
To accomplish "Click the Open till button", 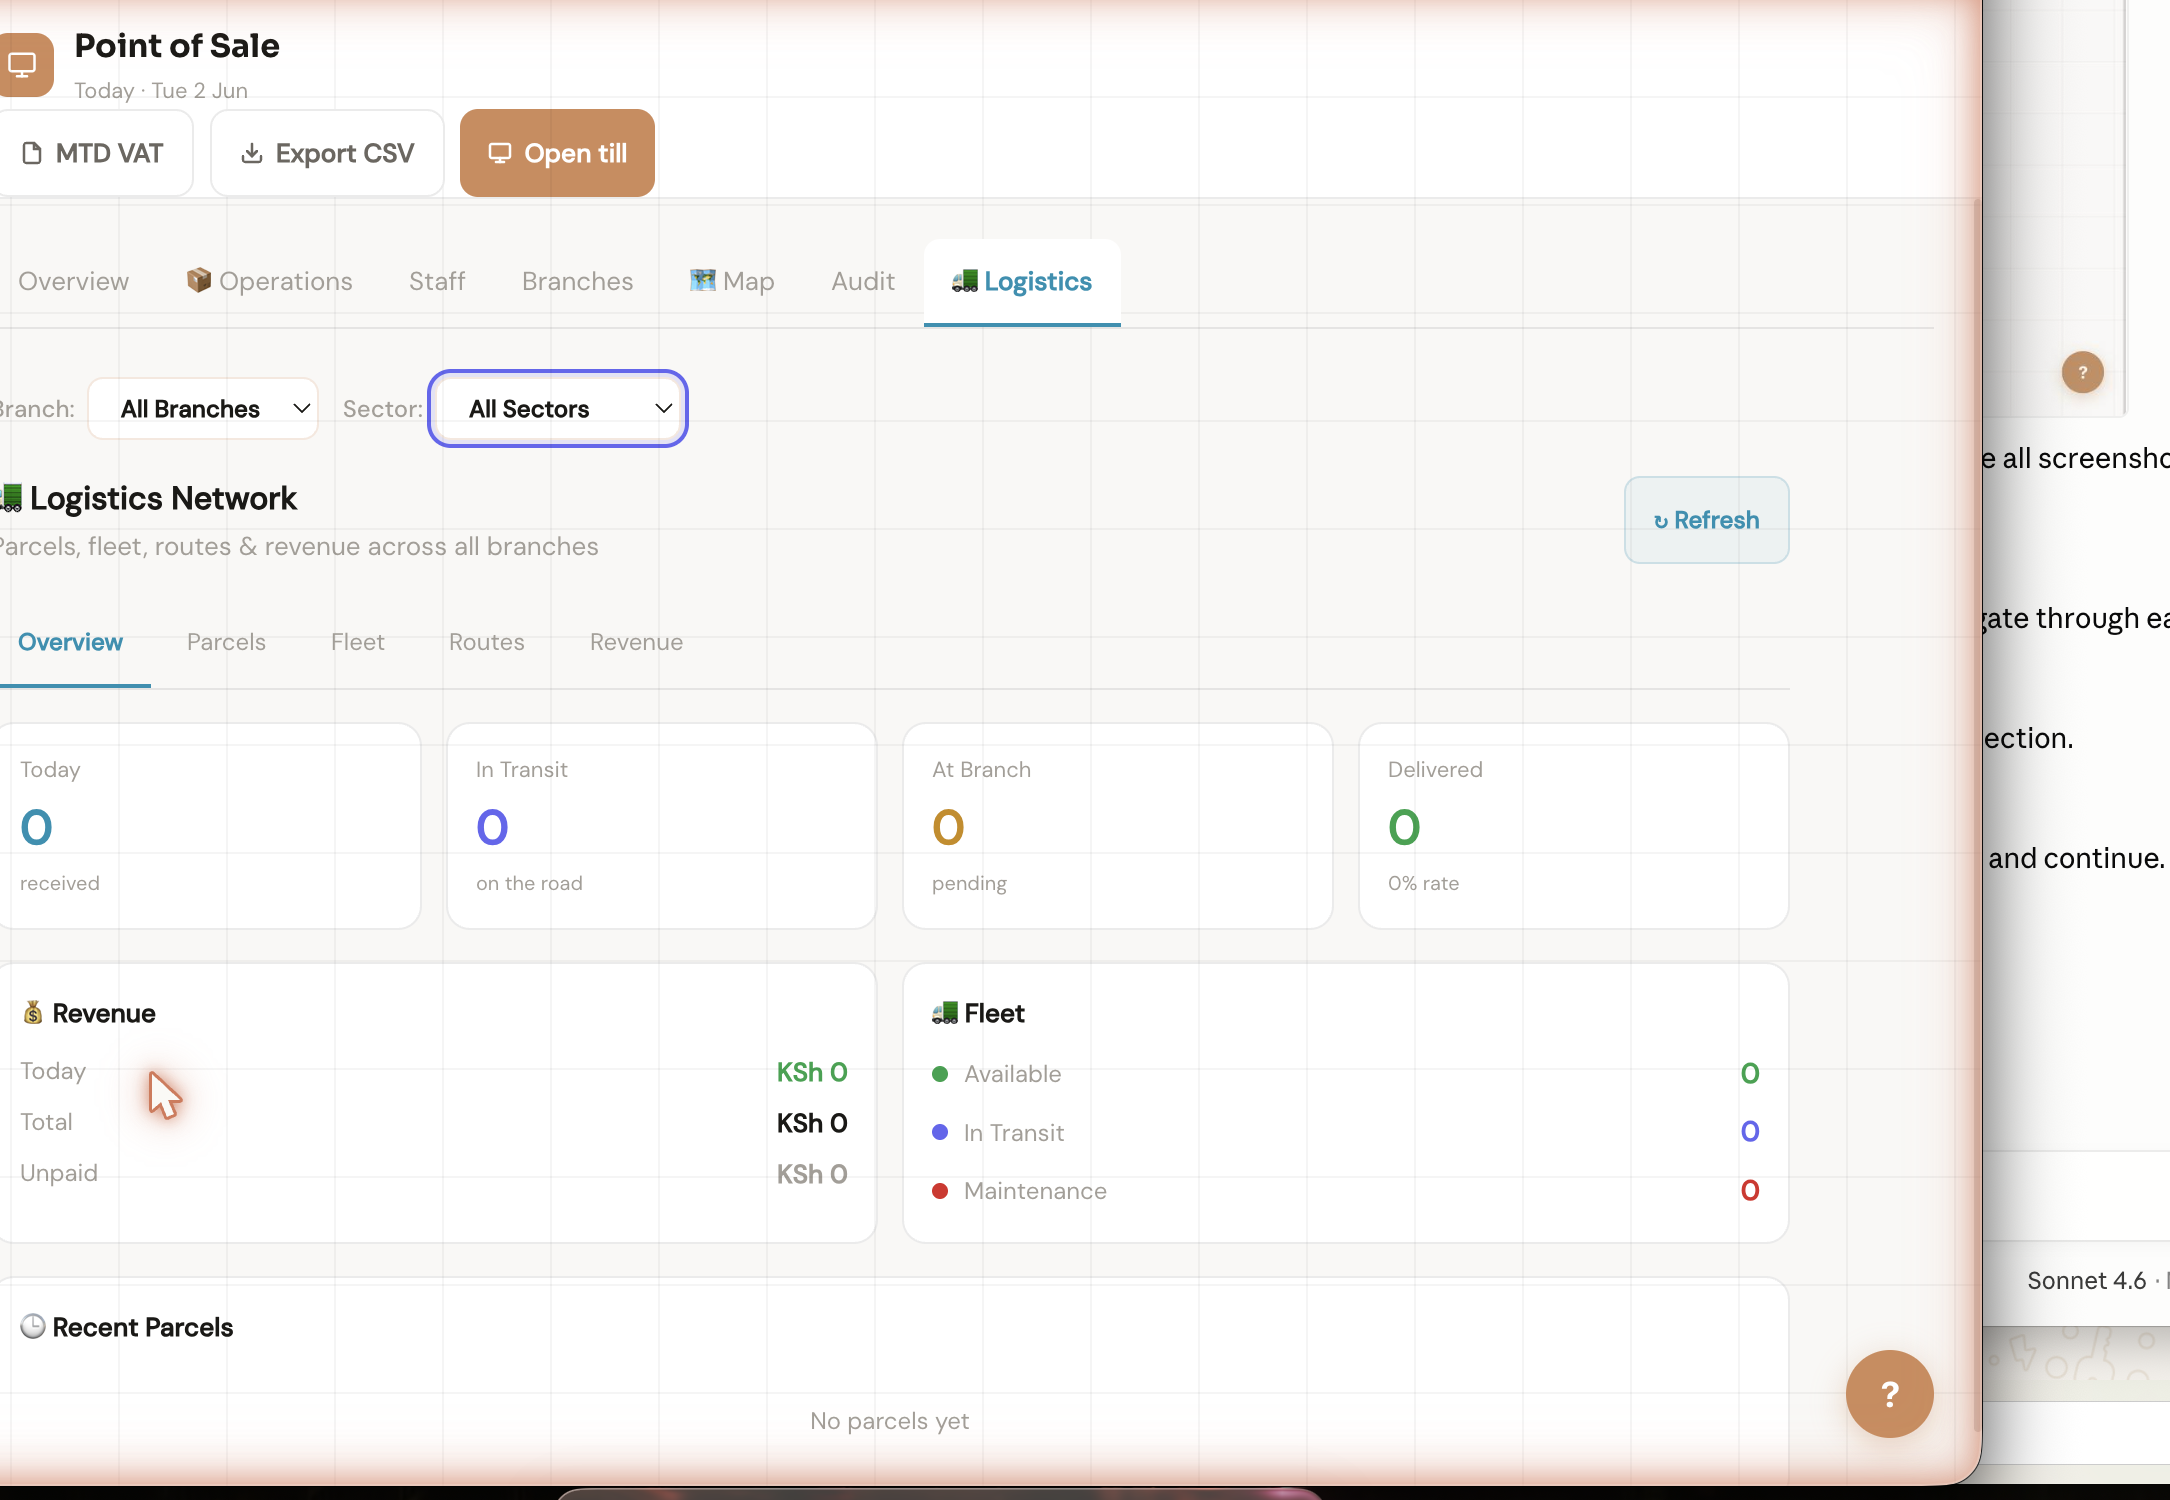I will tap(557, 153).
